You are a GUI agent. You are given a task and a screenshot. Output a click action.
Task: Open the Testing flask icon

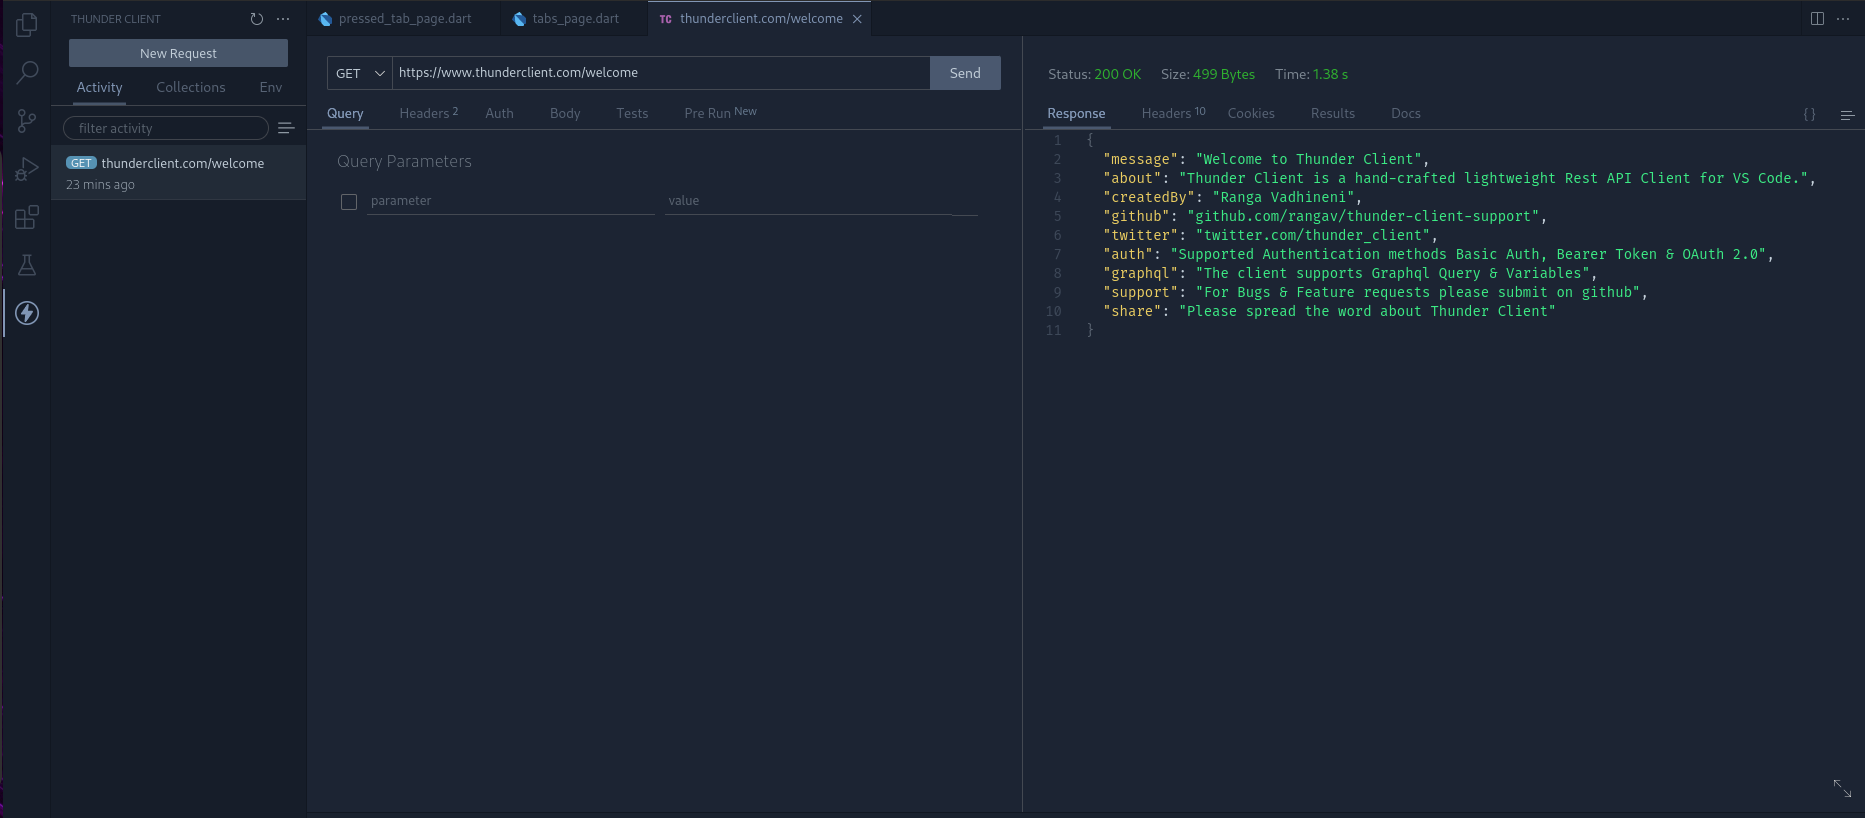[27, 265]
